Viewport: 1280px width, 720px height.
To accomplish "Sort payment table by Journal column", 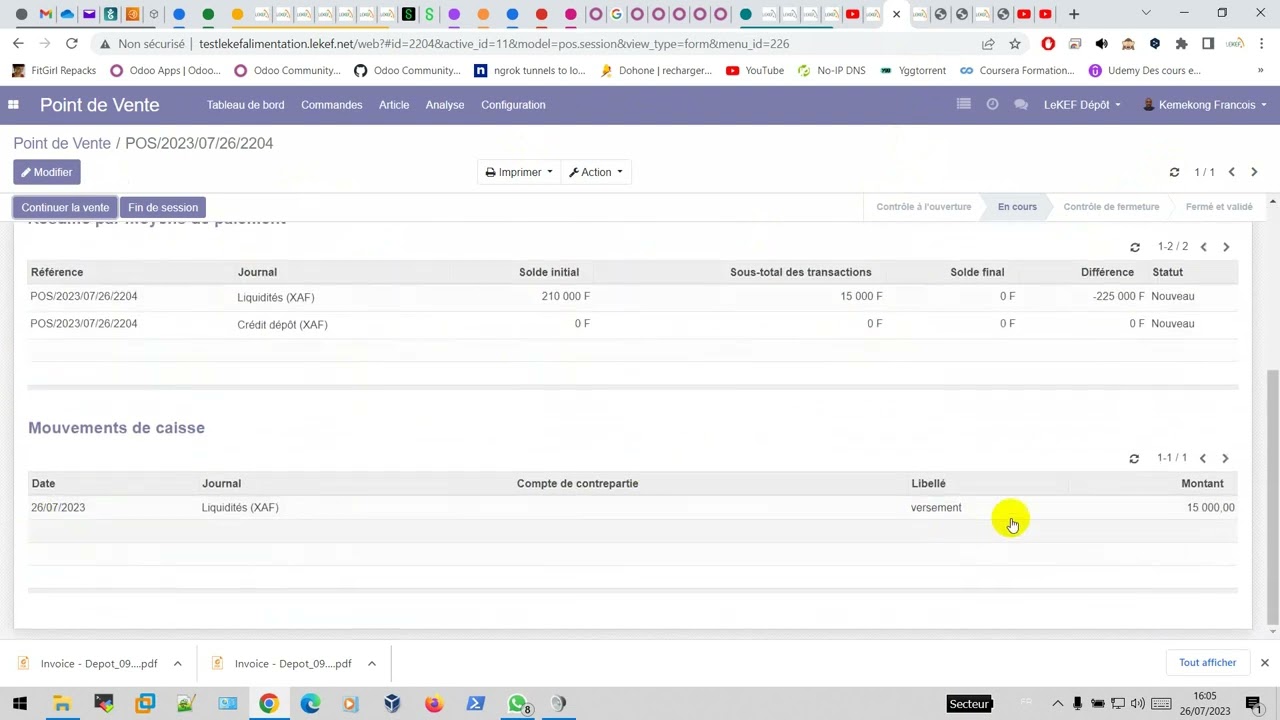I will (x=257, y=272).
